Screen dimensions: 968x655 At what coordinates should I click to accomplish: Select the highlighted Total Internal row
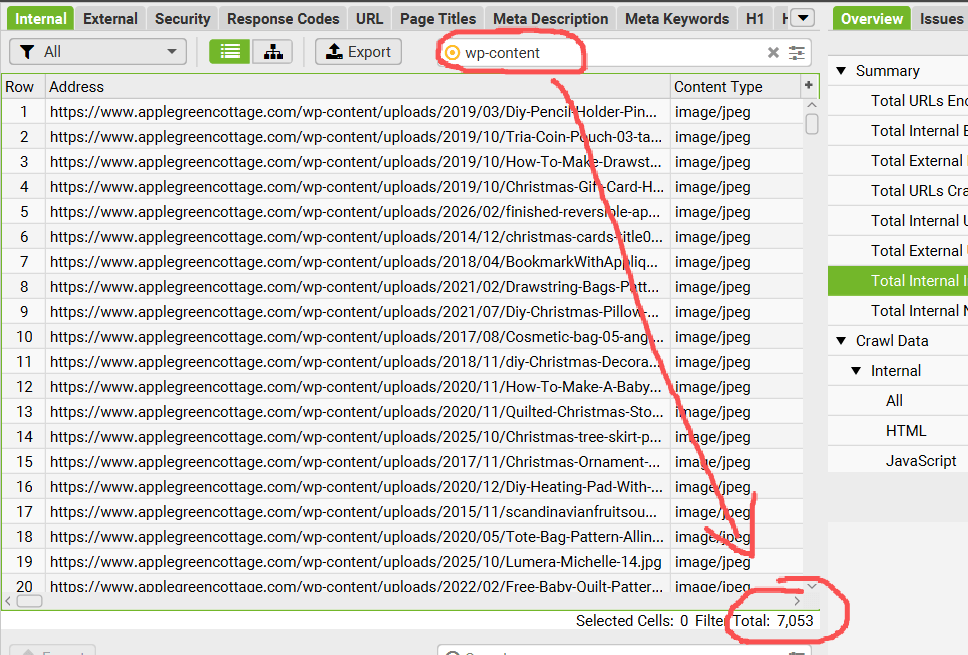pyautogui.click(x=898, y=281)
